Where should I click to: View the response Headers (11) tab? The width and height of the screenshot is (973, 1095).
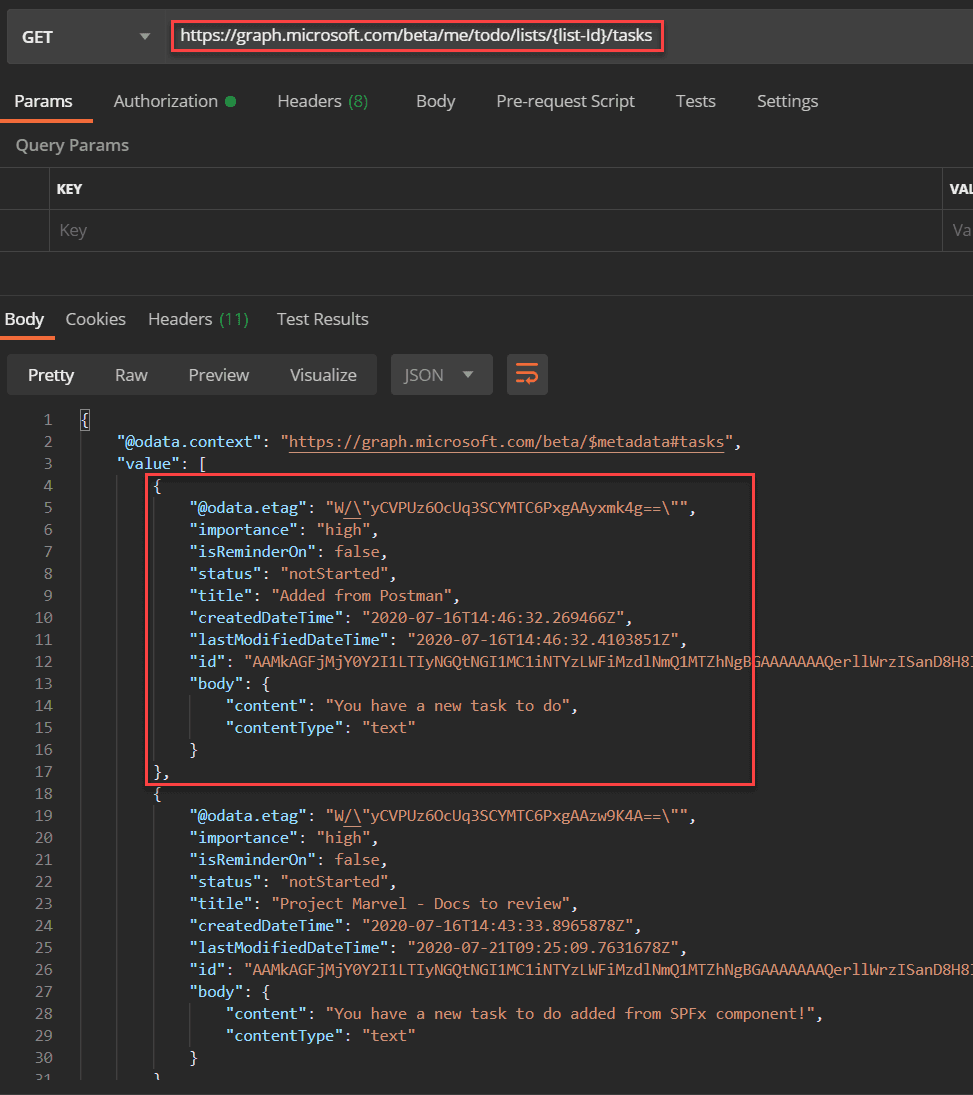pos(198,319)
